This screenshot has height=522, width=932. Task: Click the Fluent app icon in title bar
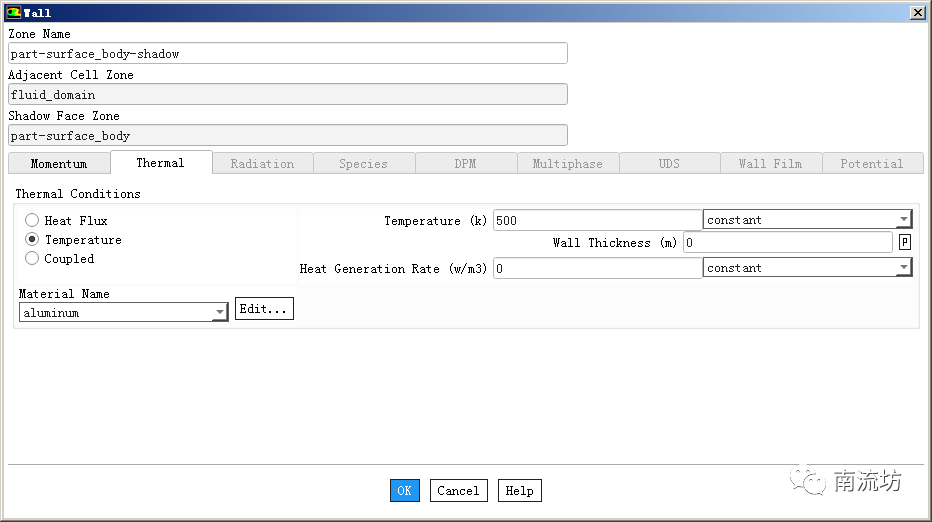pyautogui.click(x=13, y=12)
